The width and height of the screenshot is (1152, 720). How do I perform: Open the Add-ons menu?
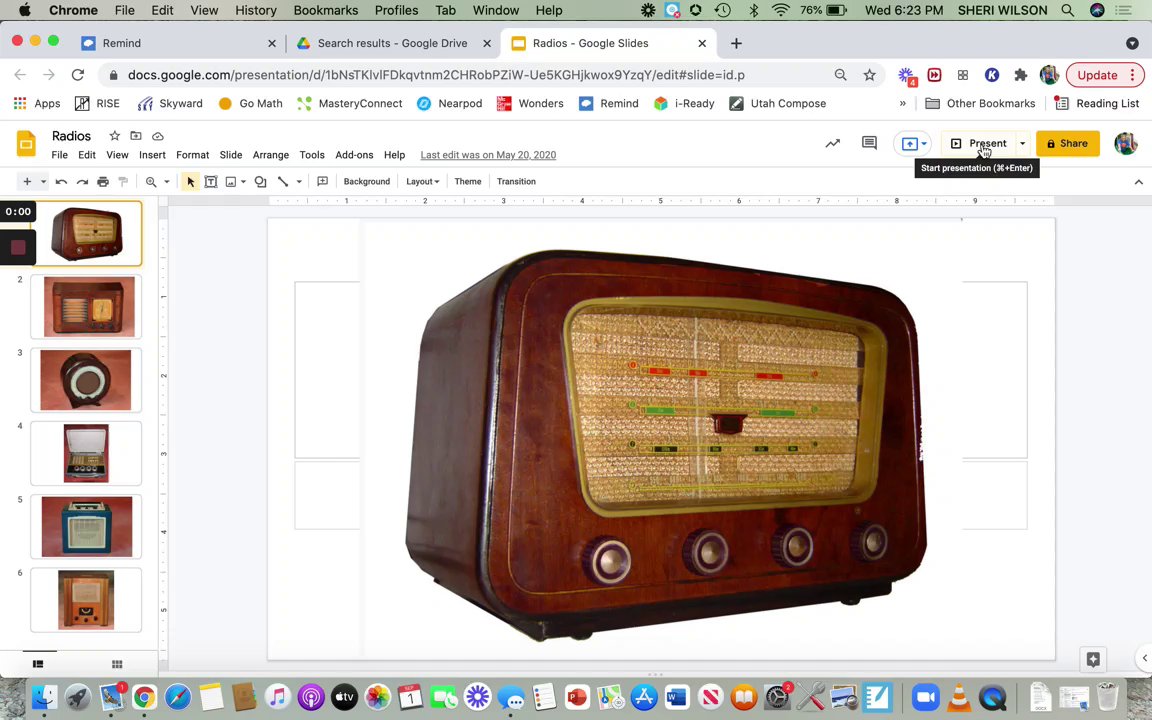(354, 155)
